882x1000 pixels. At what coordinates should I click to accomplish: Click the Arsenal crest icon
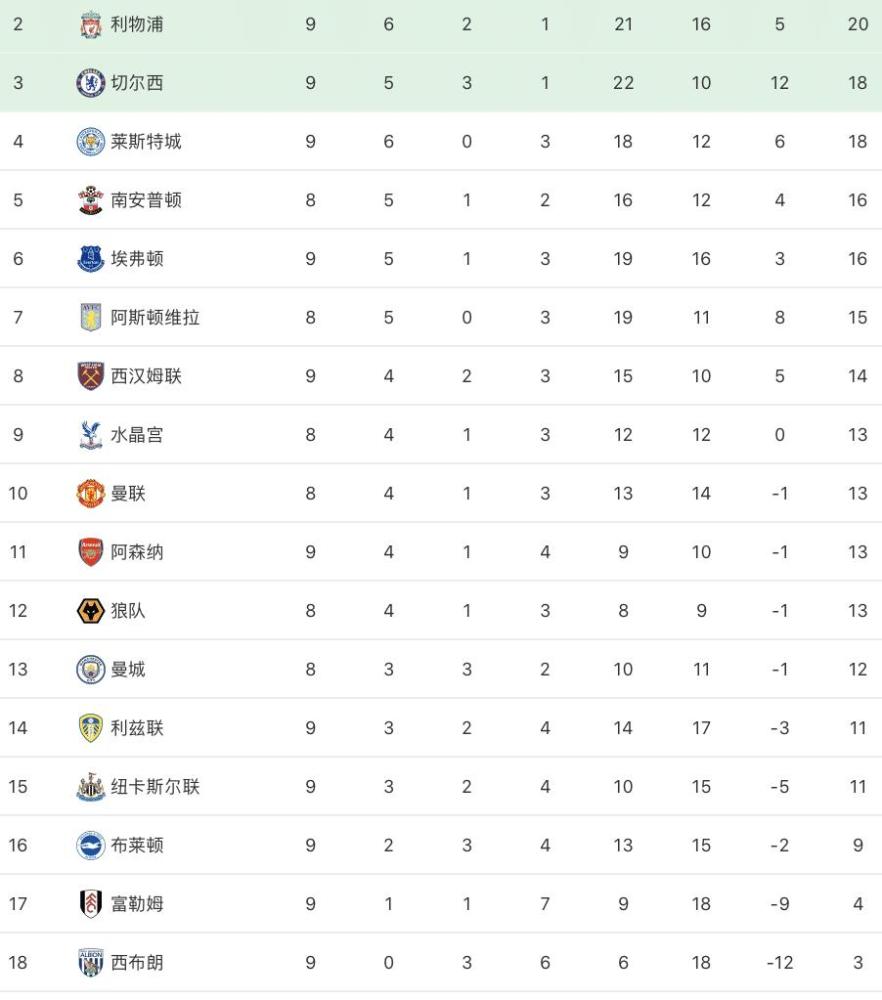[90, 552]
